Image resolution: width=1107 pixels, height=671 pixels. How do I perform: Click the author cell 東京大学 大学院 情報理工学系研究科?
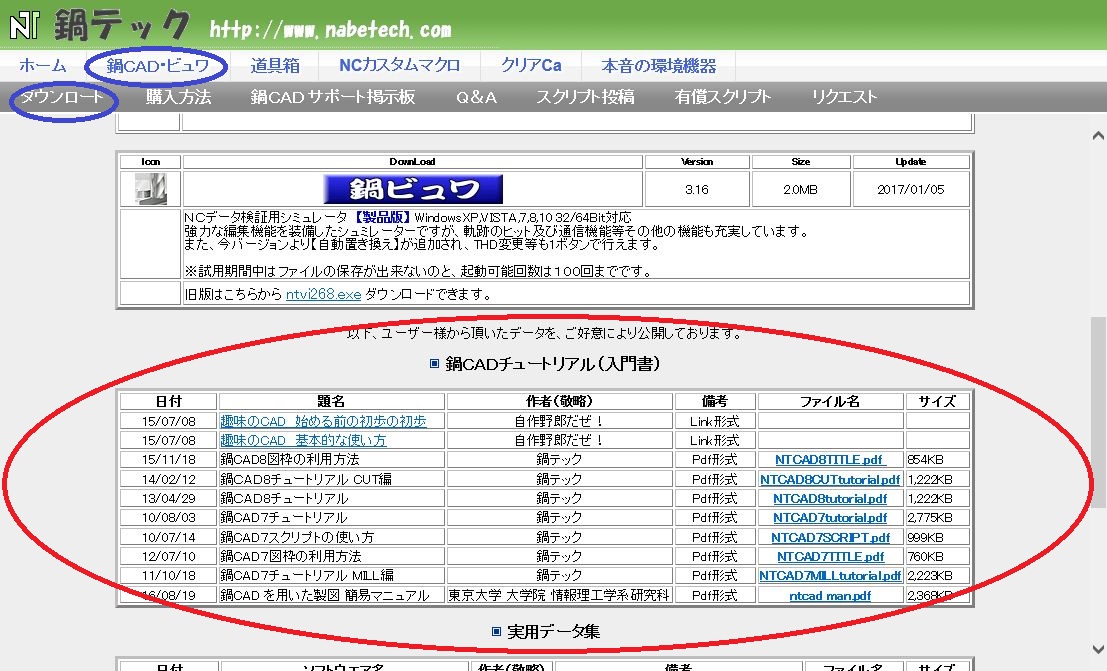(x=559, y=595)
